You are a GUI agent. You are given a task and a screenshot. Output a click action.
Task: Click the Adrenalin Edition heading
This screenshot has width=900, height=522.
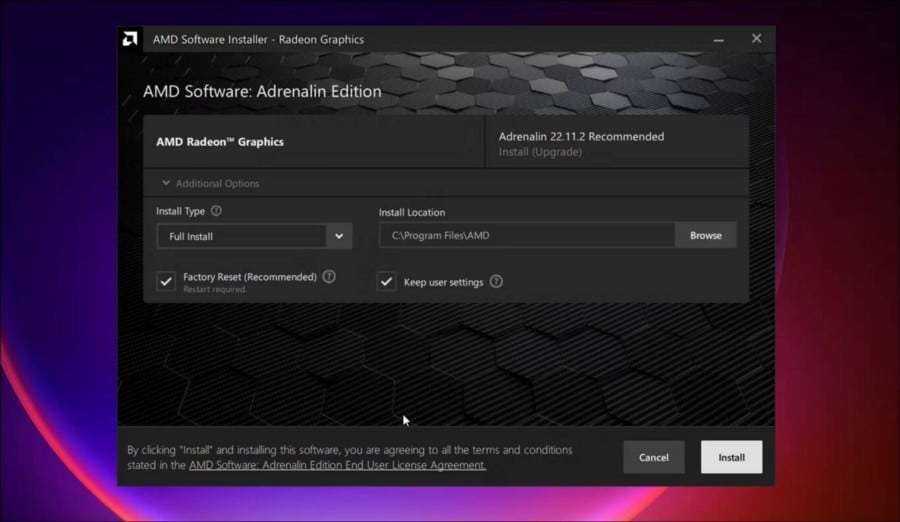tap(262, 91)
